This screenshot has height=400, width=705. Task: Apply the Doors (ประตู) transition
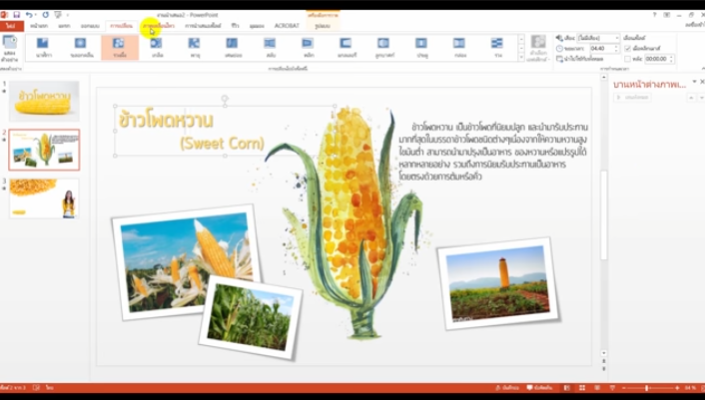[422, 48]
